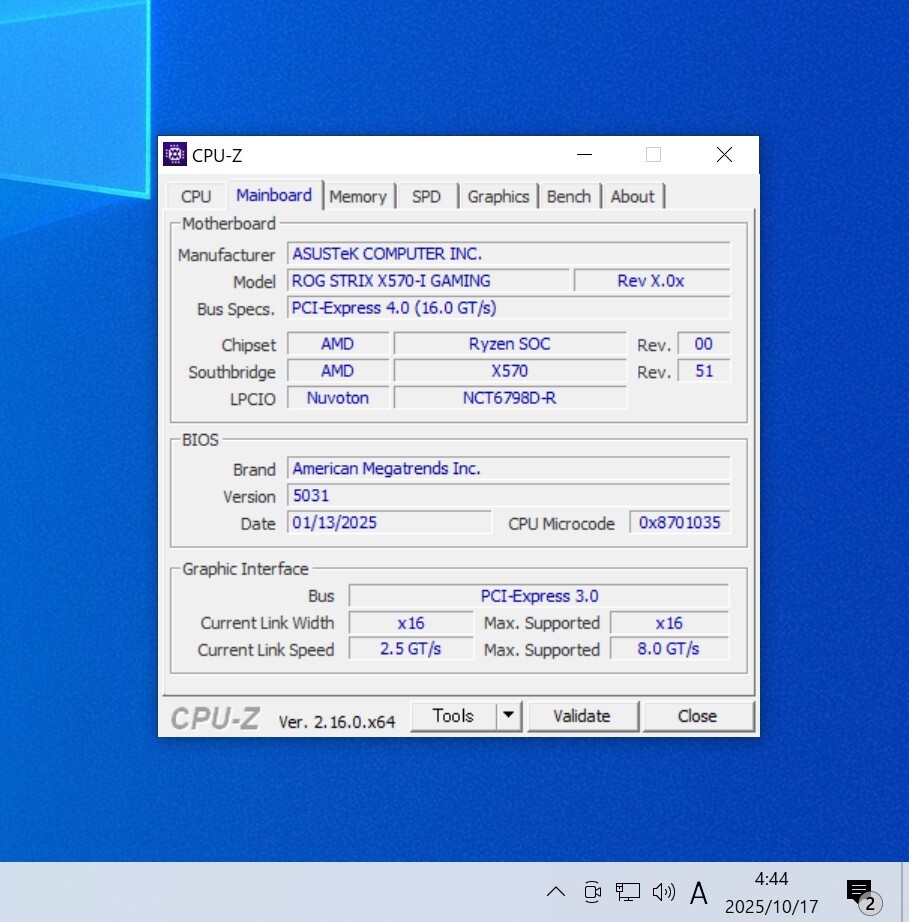This screenshot has height=922, width=909.
Task: Minimize the CPU-Z window
Action: tap(585, 155)
